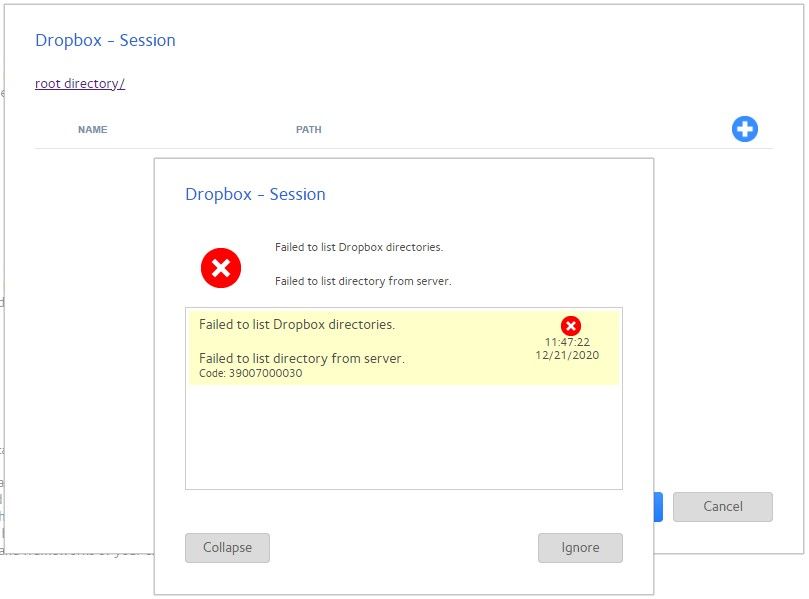The image size is (809, 599).
Task: Click summary 'Failed to list directory from server.' message
Action: 363,281
